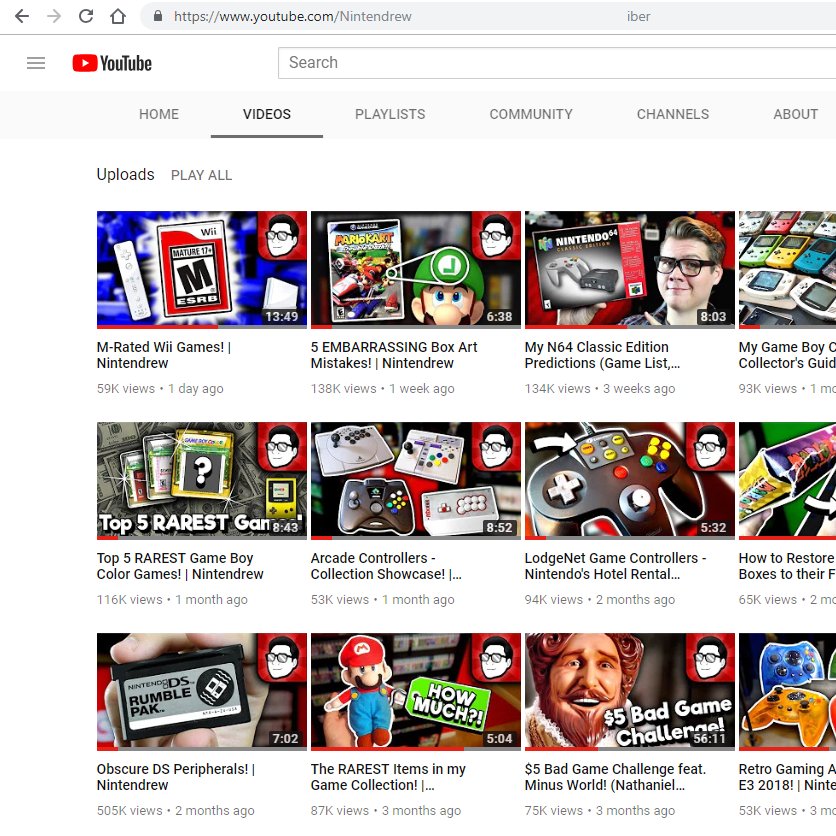
Task: Click '75K views • 3 months ago' text
Action: coord(600,811)
